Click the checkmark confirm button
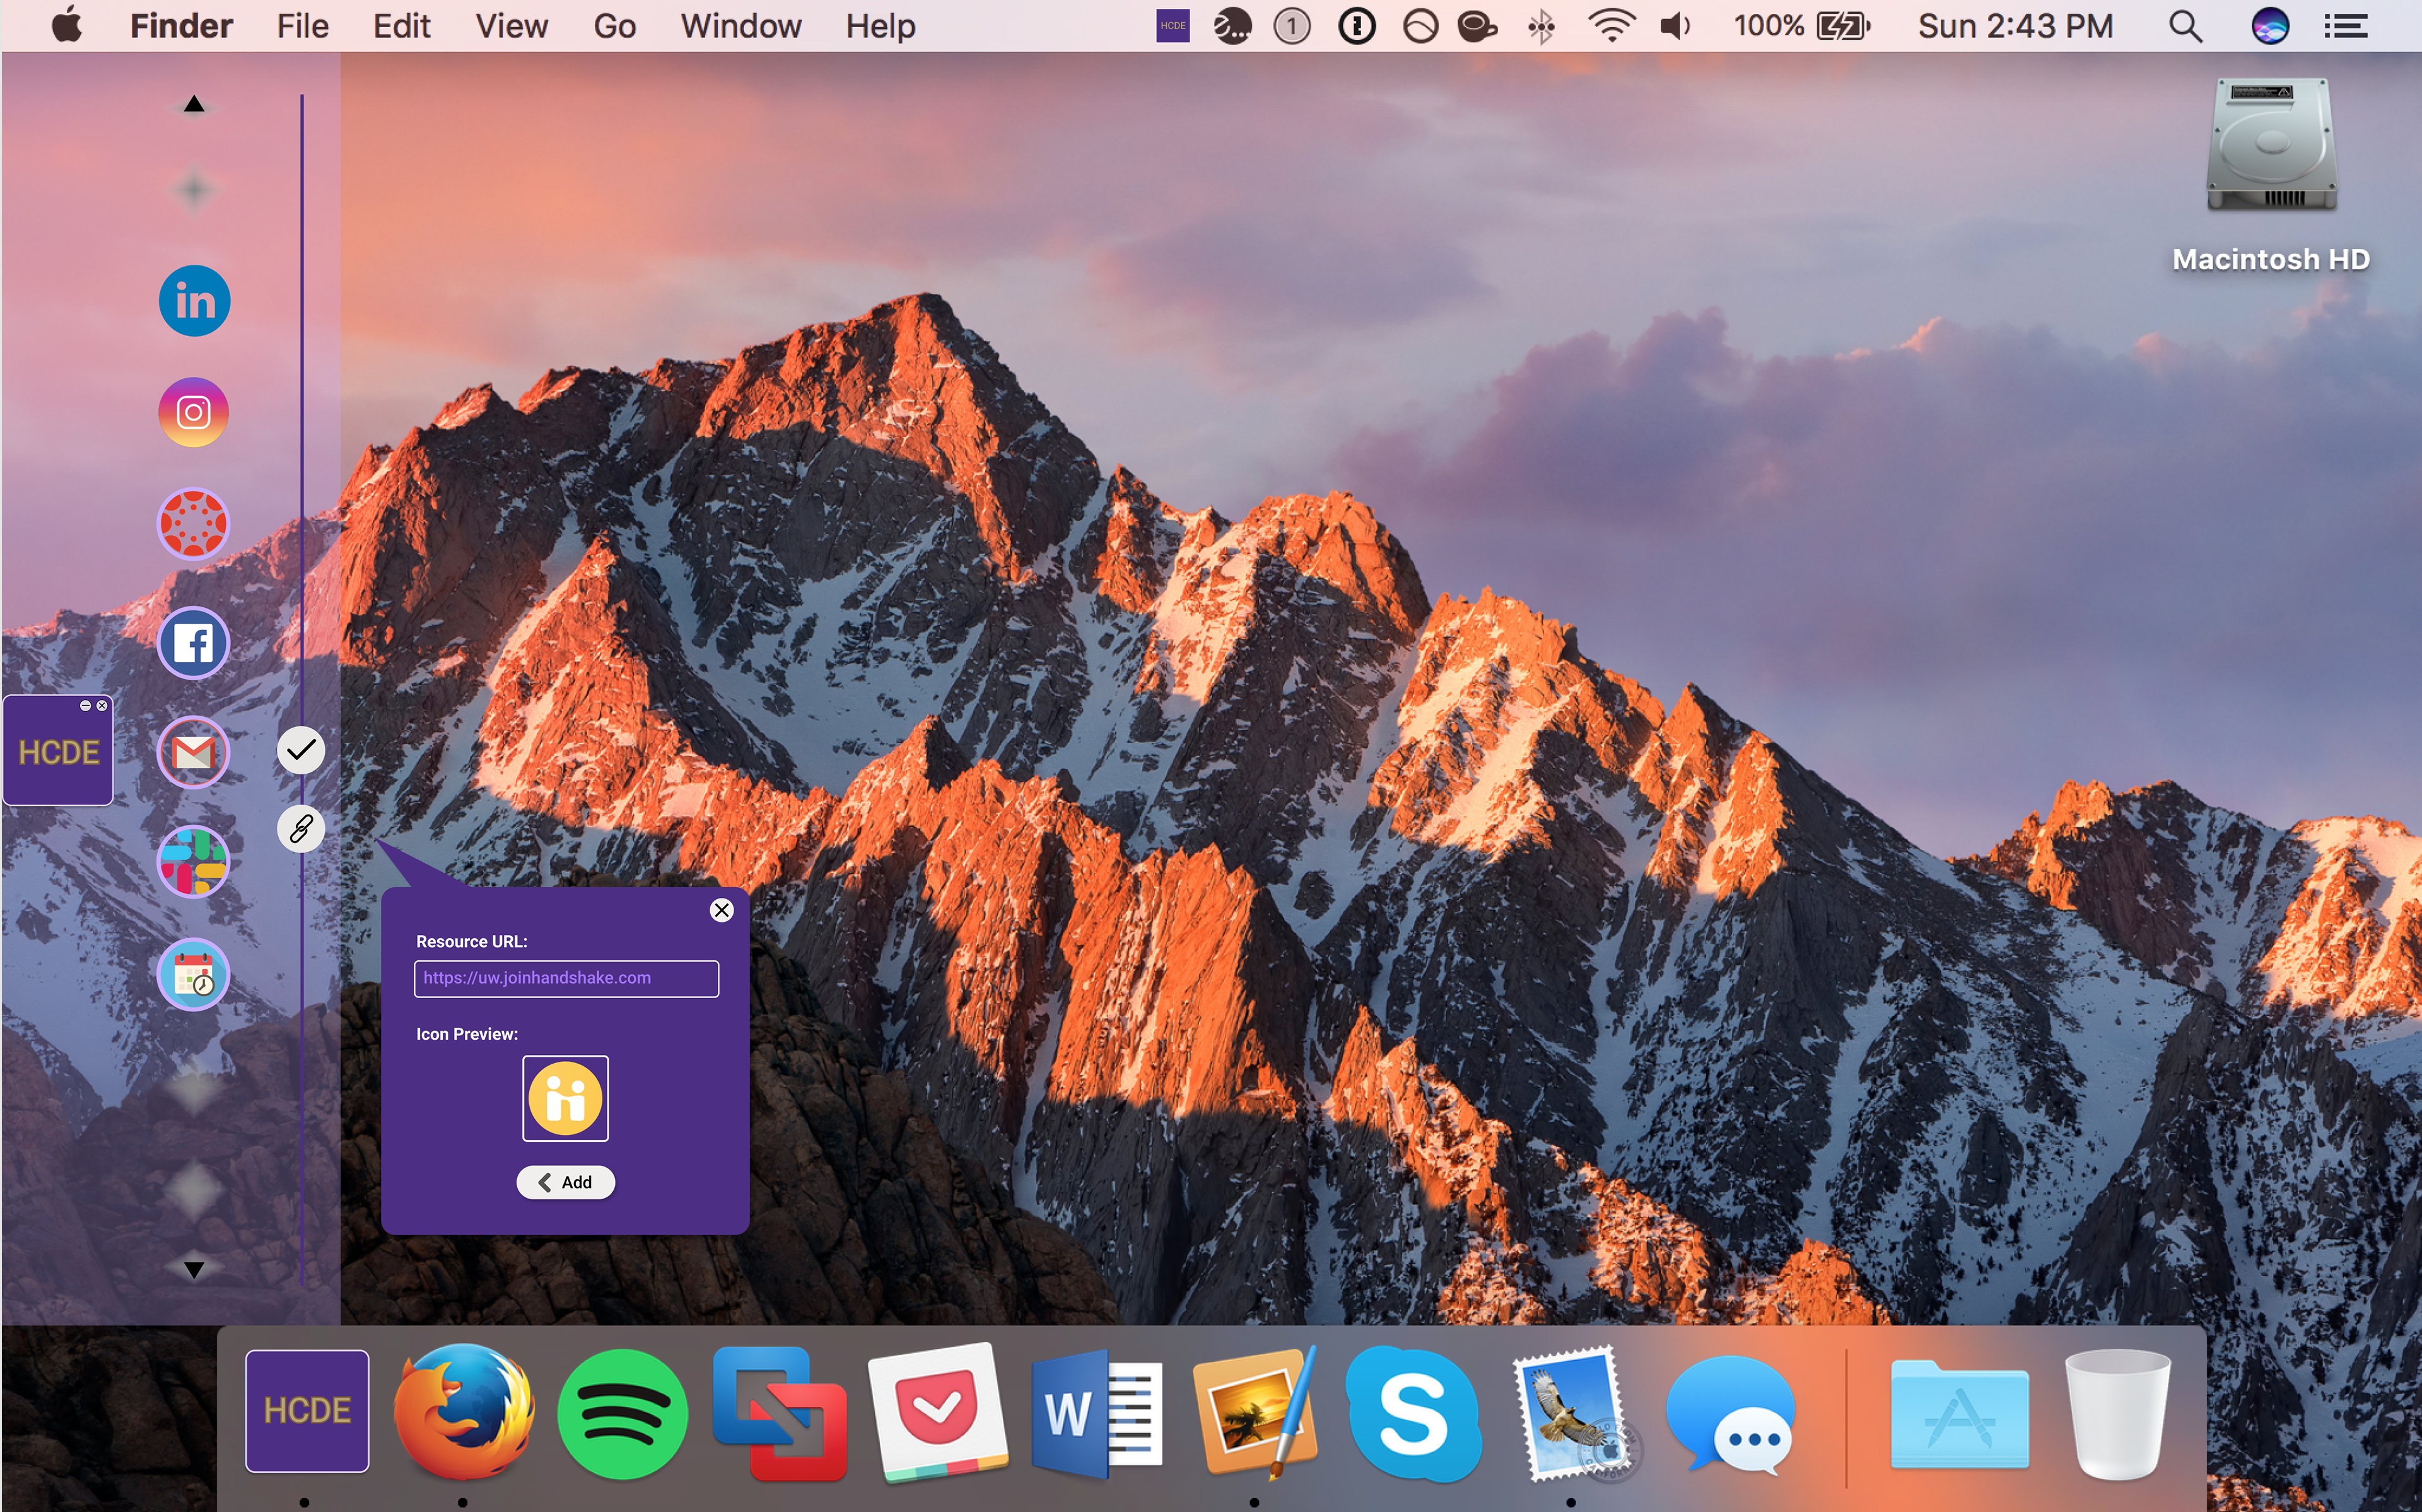The height and width of the screenshot is (1512, 2422). point(301,750)
